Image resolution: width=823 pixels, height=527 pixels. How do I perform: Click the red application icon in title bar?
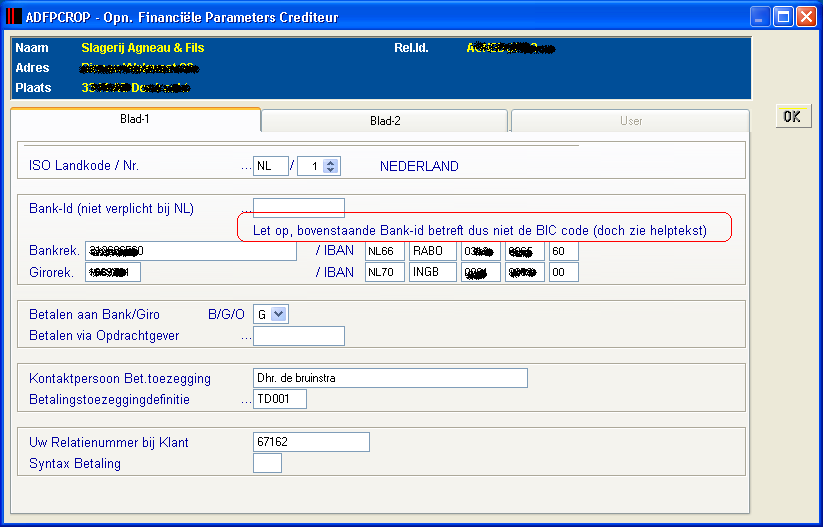(x=14, y=17)
